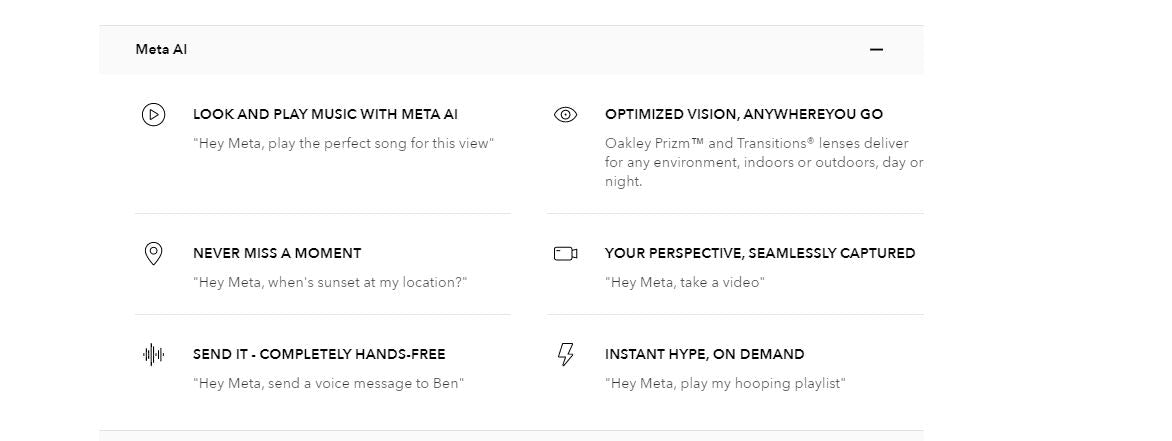The width and height of the screenshot is (1172, 441).
Task: Click Send It - Completely Hands-Free heading
Action: (319, 354)
